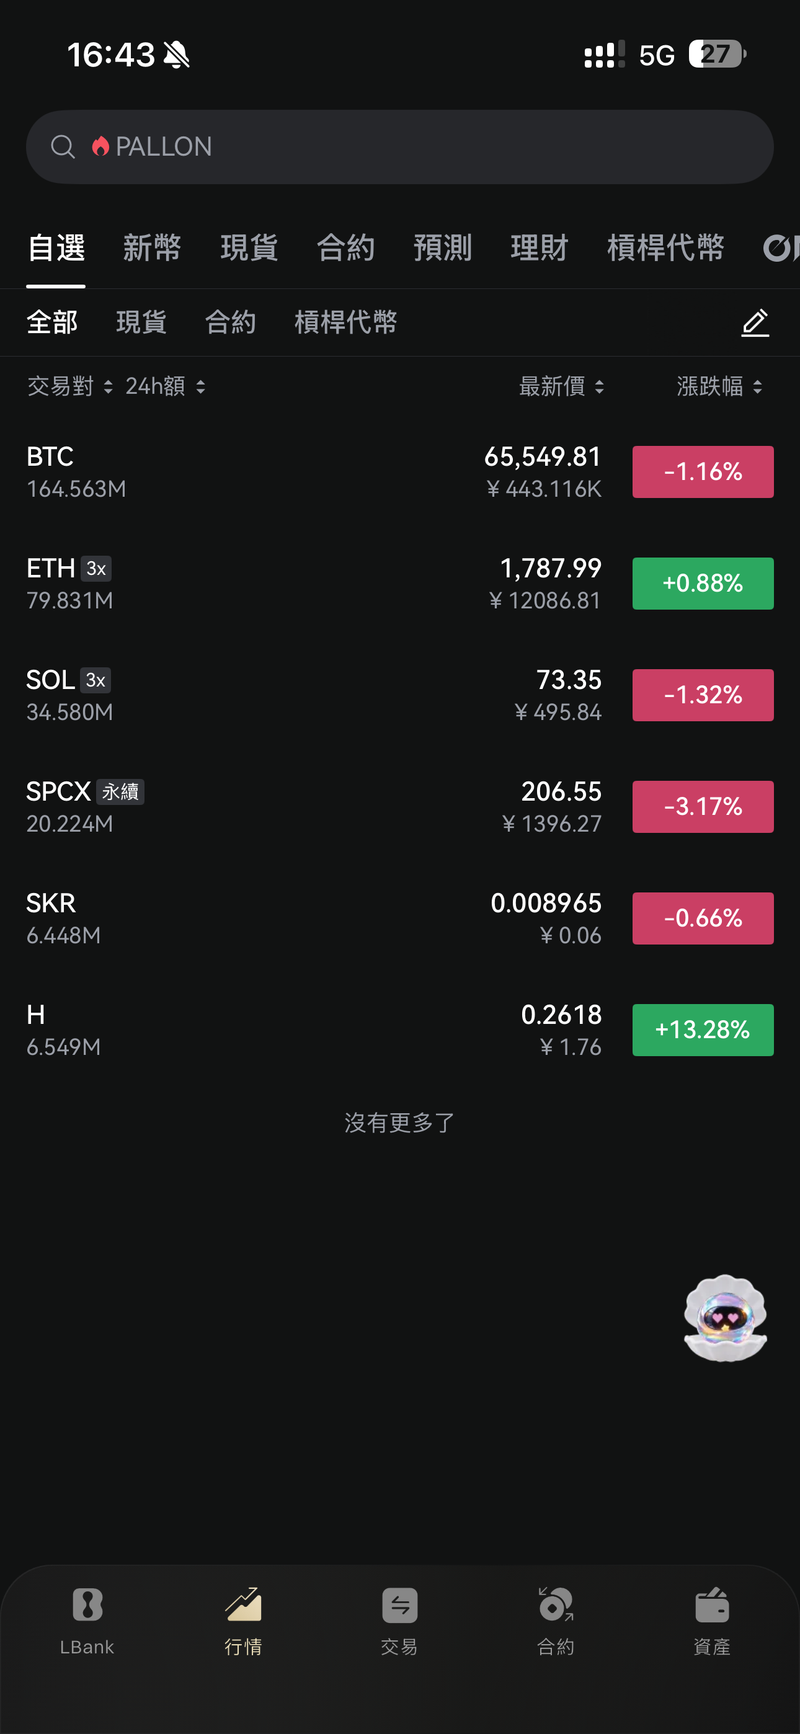Open the edit watchlist pencil icon
This screenshot has width=800, height=1734.
(x=755, y=323)
